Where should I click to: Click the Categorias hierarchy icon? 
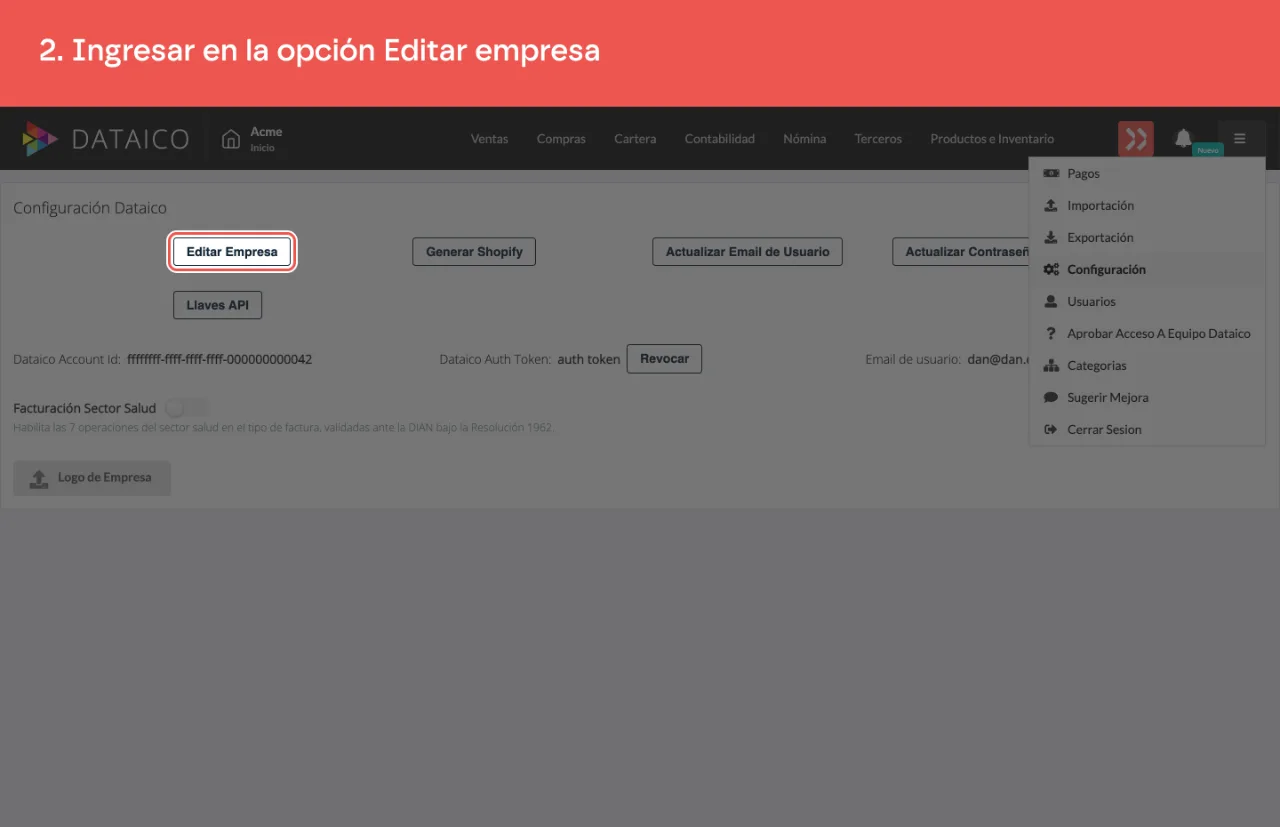1051,365
